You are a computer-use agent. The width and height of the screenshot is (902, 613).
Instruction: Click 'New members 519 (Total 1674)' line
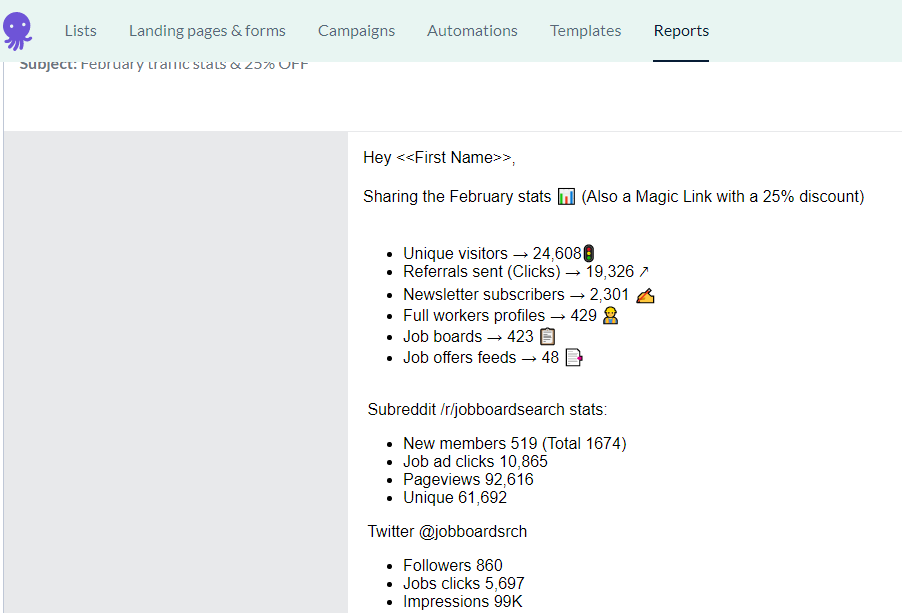515,443
